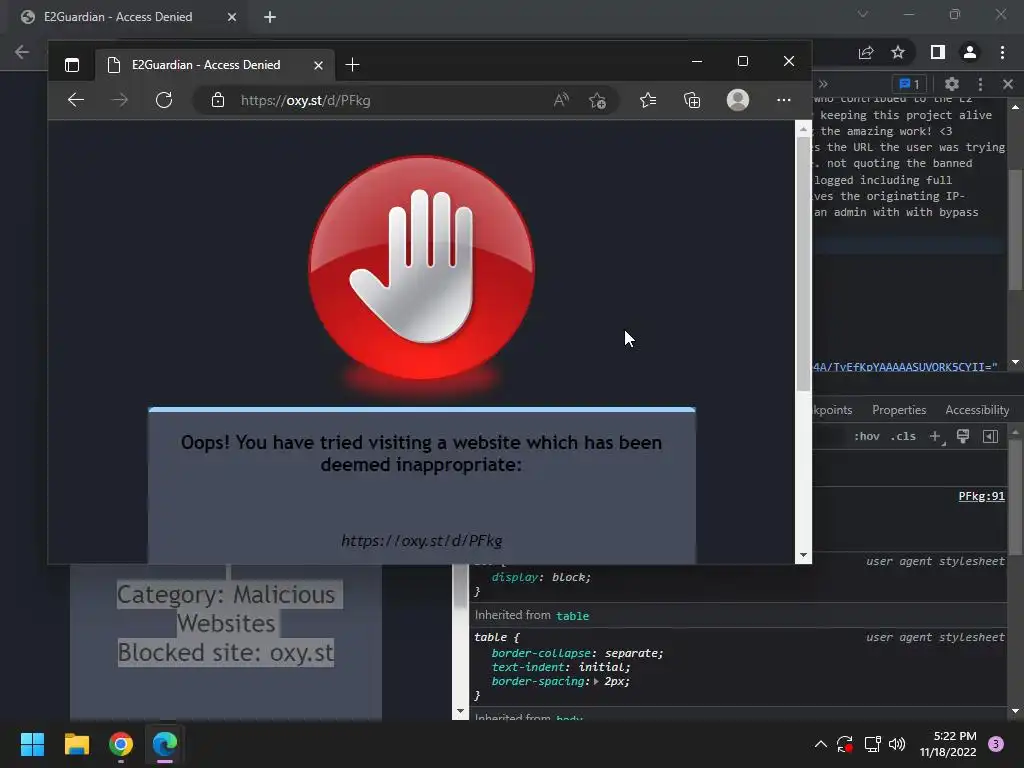Add new style rule plus icon
Screen dimensions: 1024x768
[x=936, y=436]
